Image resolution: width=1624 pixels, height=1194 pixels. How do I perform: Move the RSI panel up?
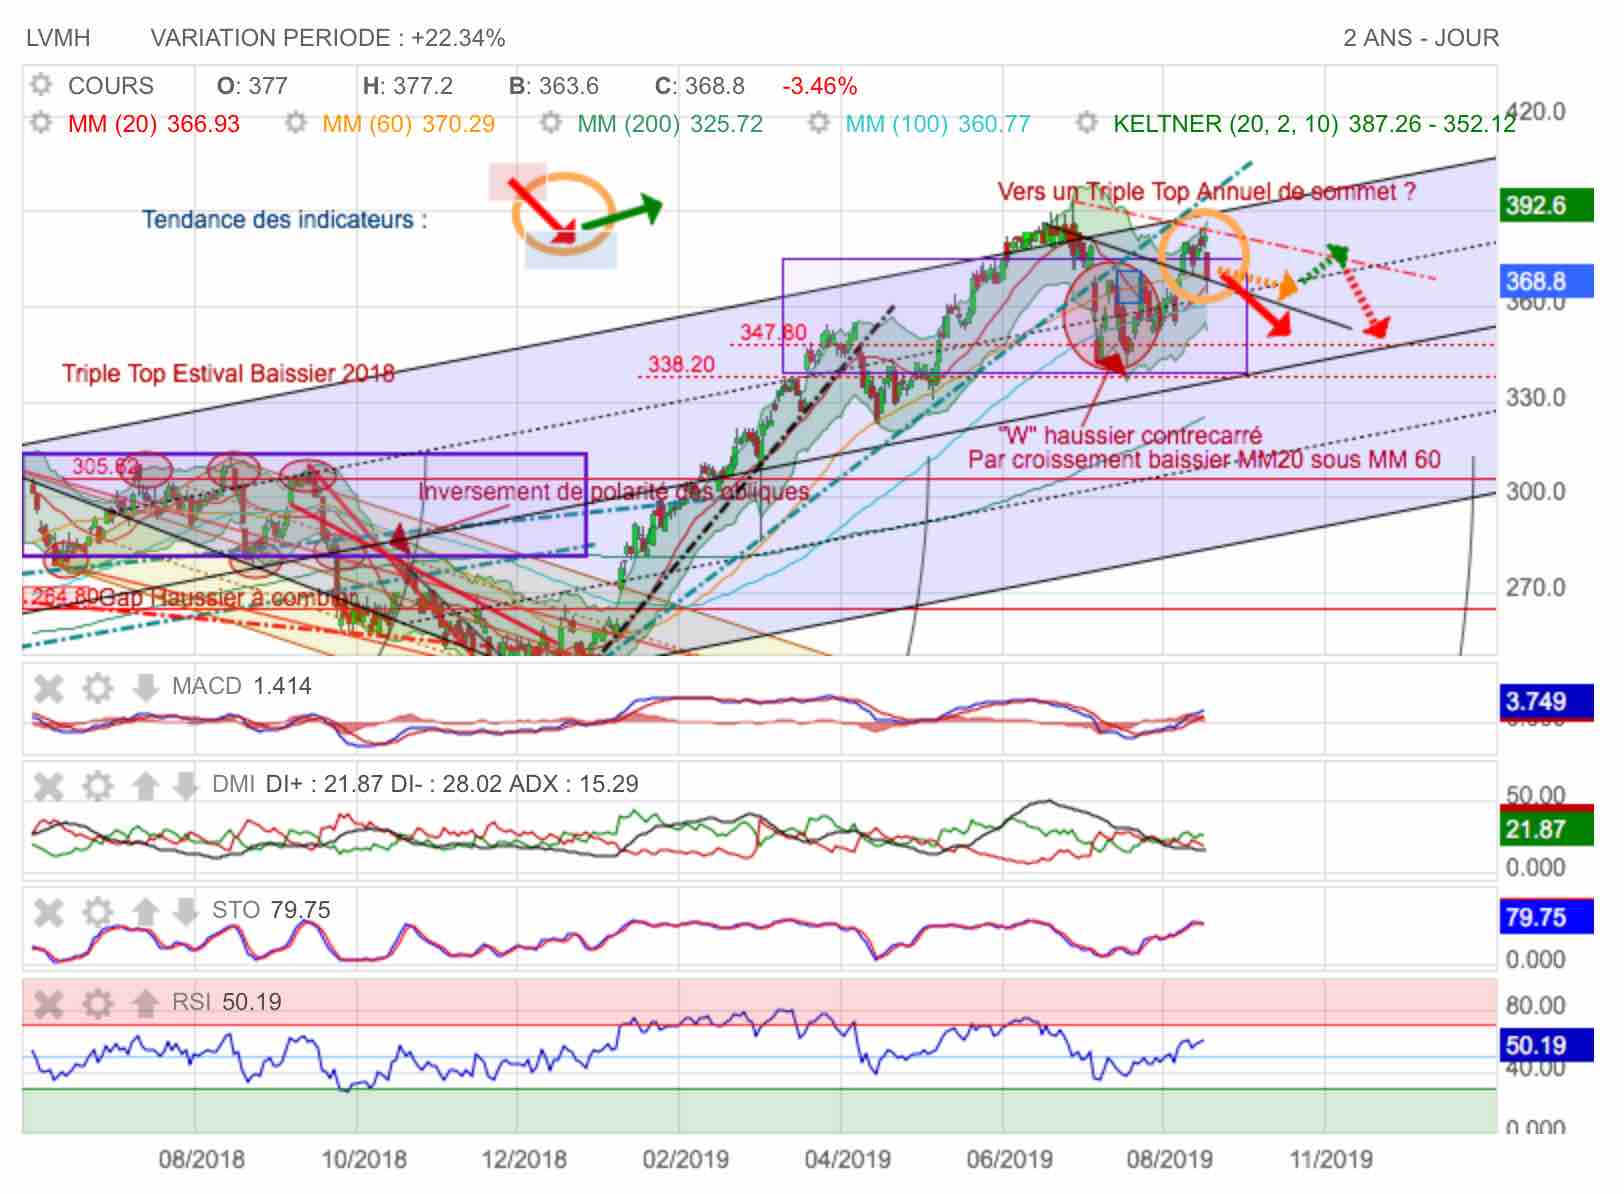coord(145,1003)
